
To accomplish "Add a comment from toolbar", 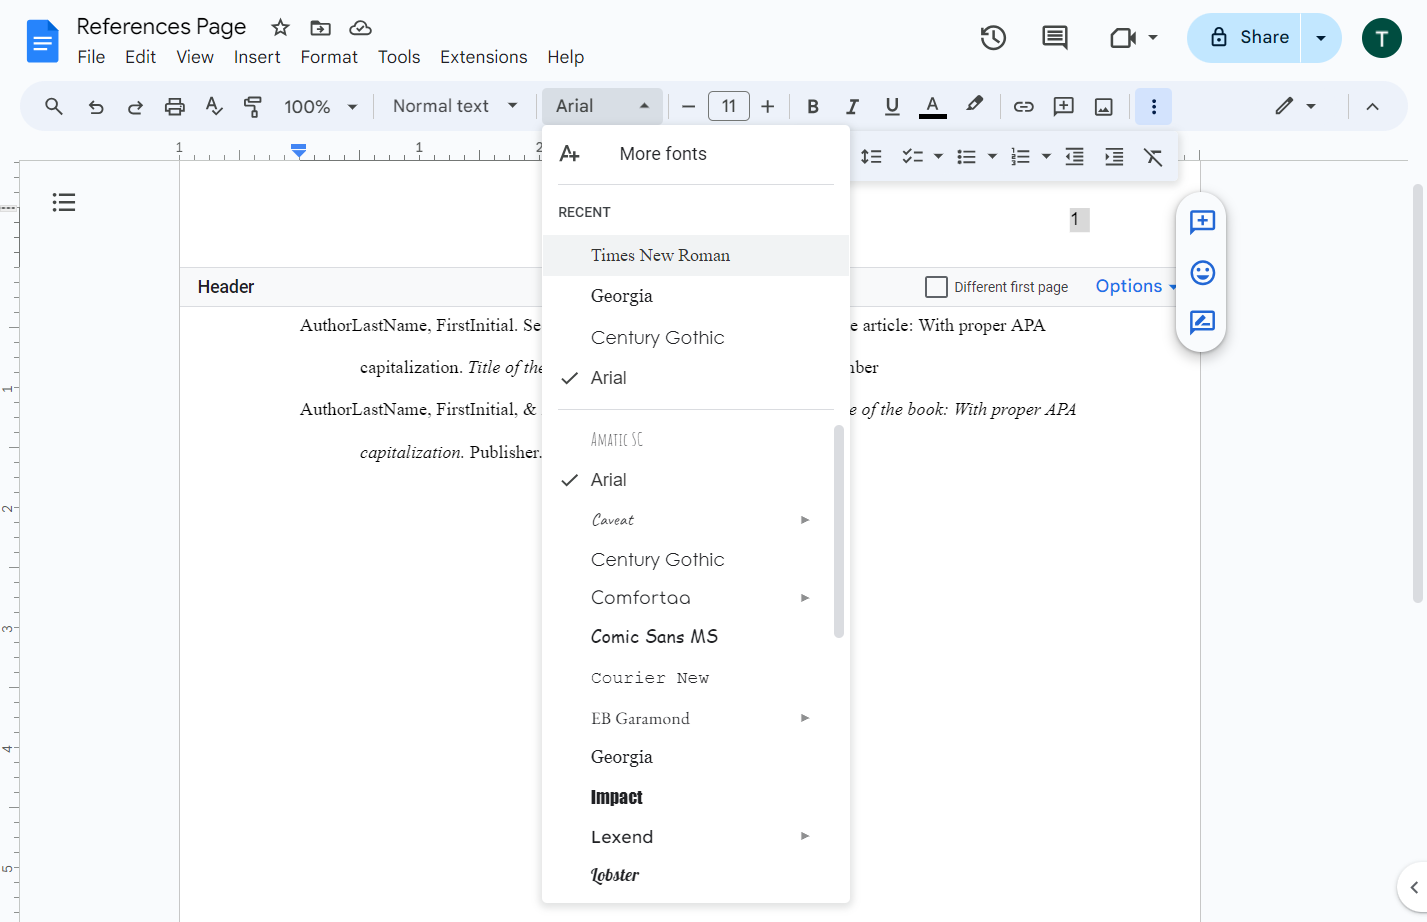I will tap(1064, 106).
